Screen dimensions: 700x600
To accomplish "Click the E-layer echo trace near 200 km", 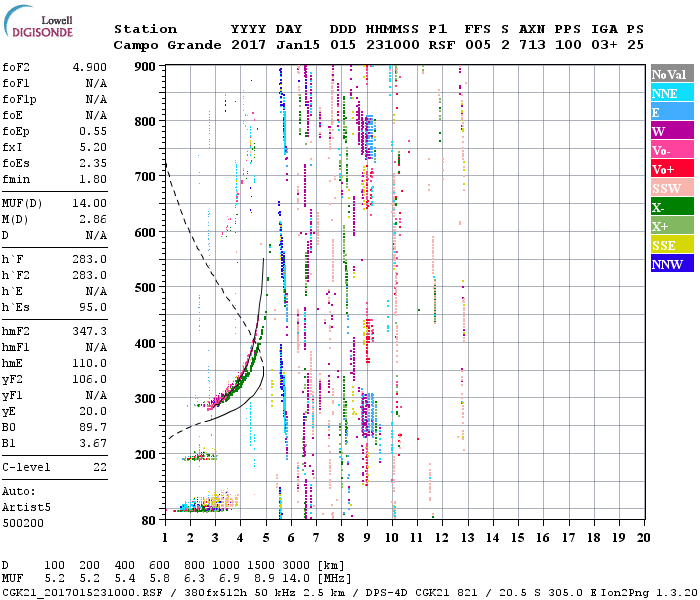I will click(198, 457).
